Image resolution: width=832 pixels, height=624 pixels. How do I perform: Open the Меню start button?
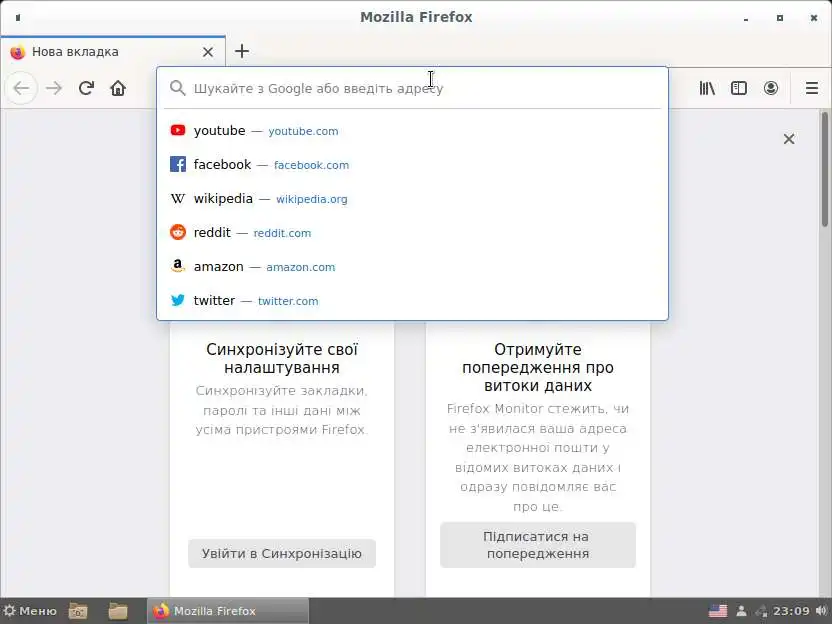(30, 611)
